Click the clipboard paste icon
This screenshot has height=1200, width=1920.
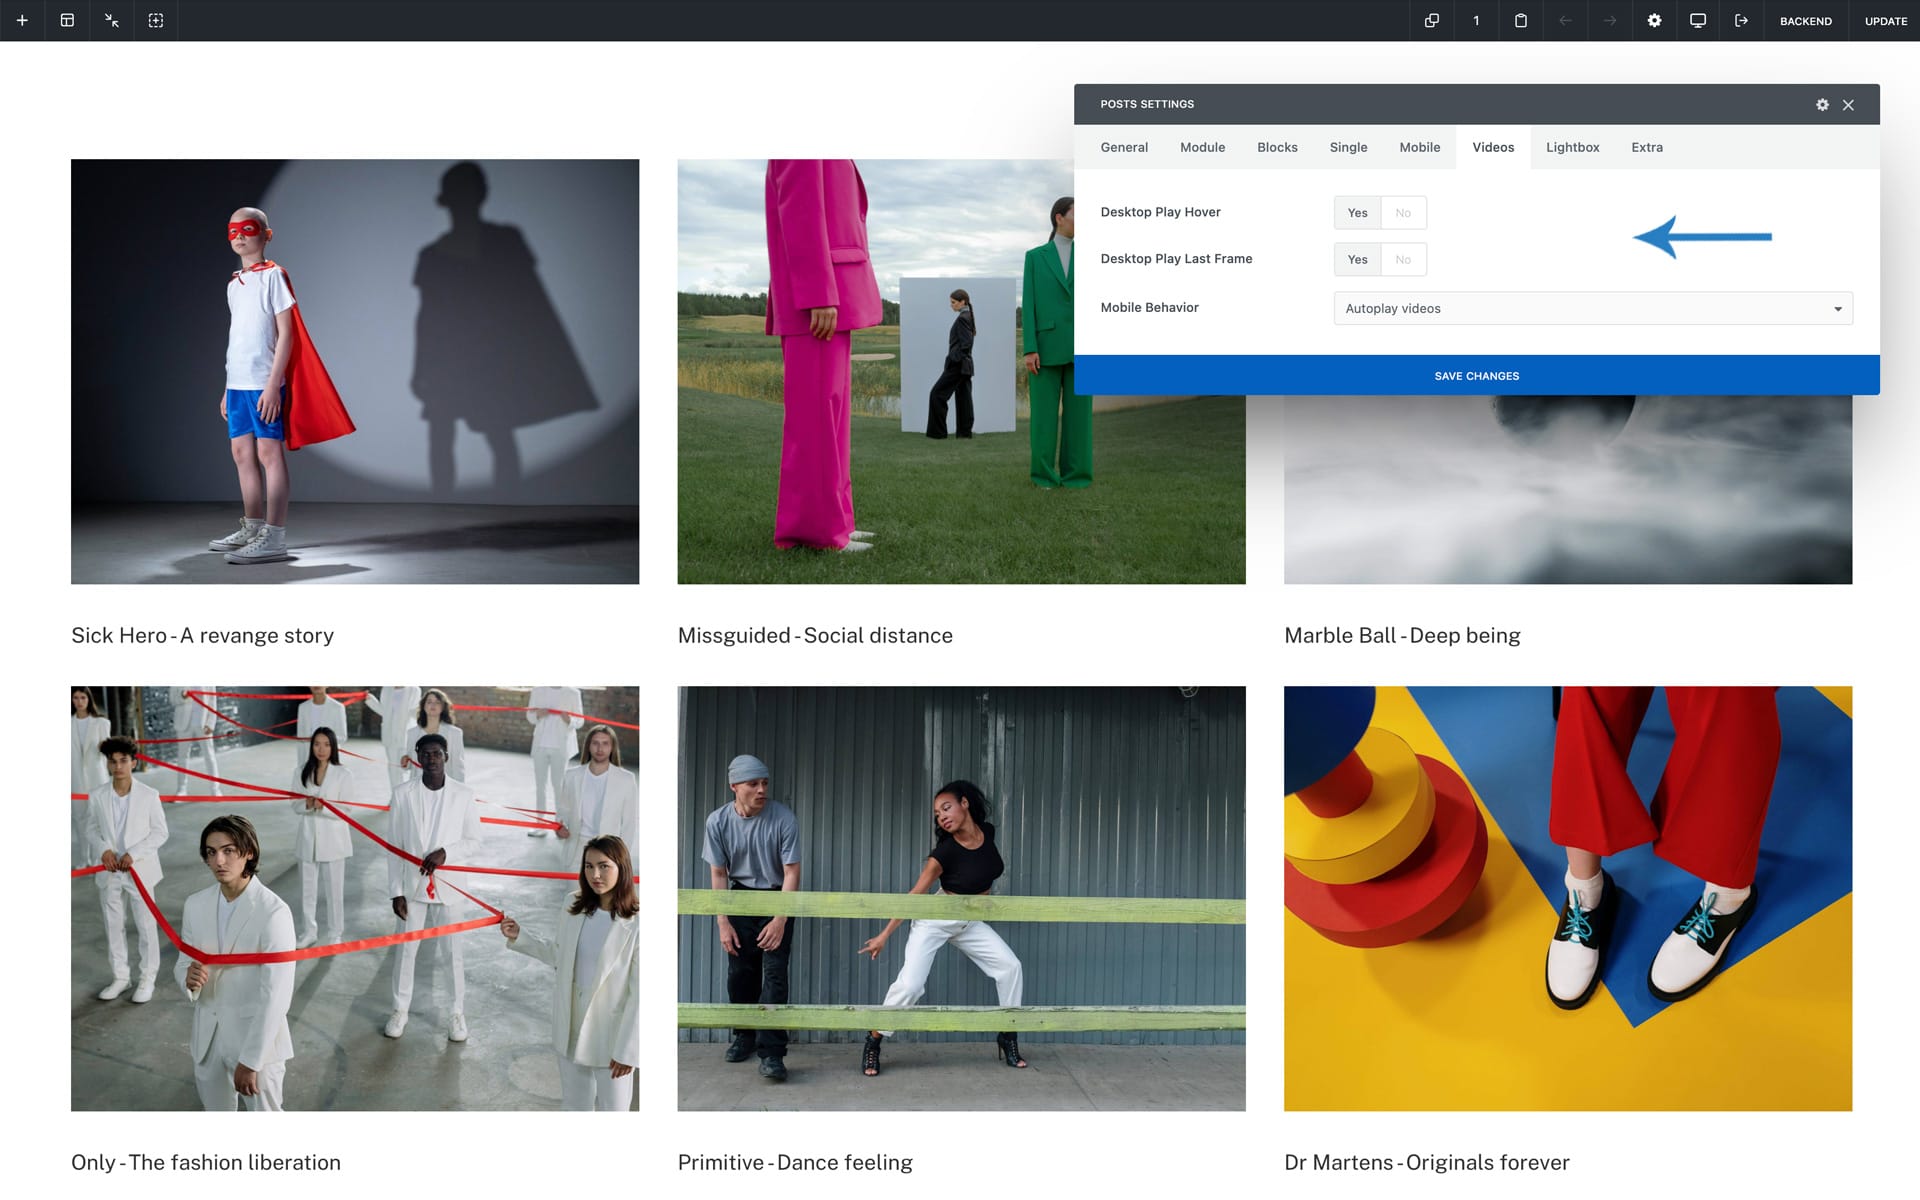coord(1521,20)
